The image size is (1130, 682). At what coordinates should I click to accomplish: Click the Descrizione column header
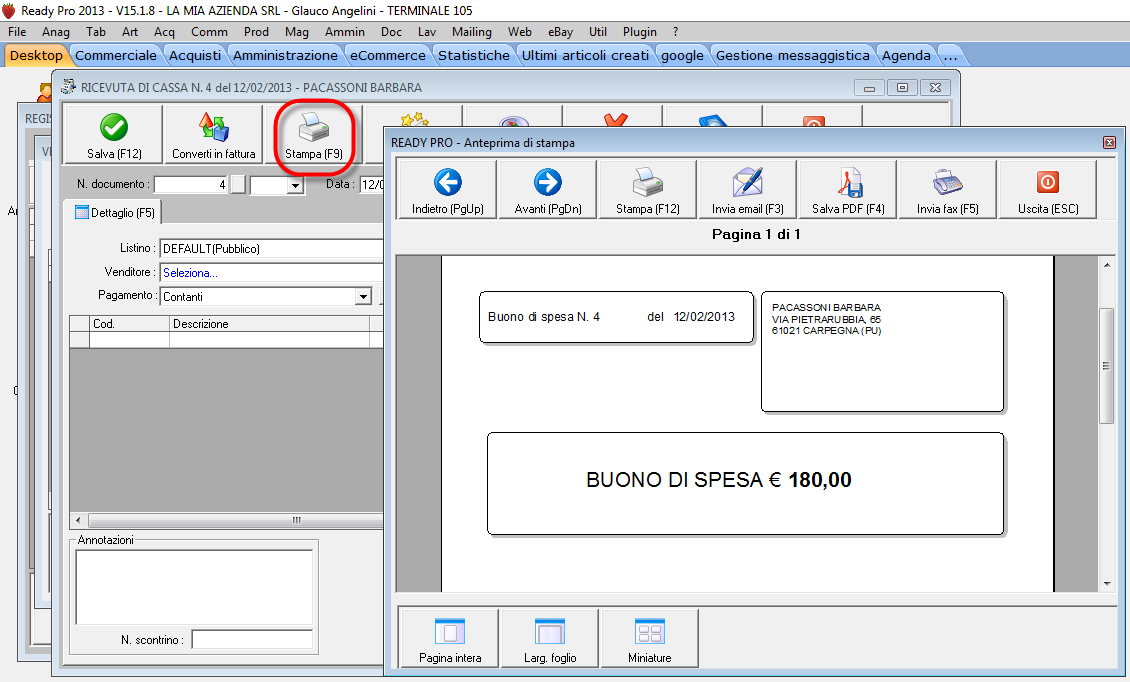coord(269,324)
